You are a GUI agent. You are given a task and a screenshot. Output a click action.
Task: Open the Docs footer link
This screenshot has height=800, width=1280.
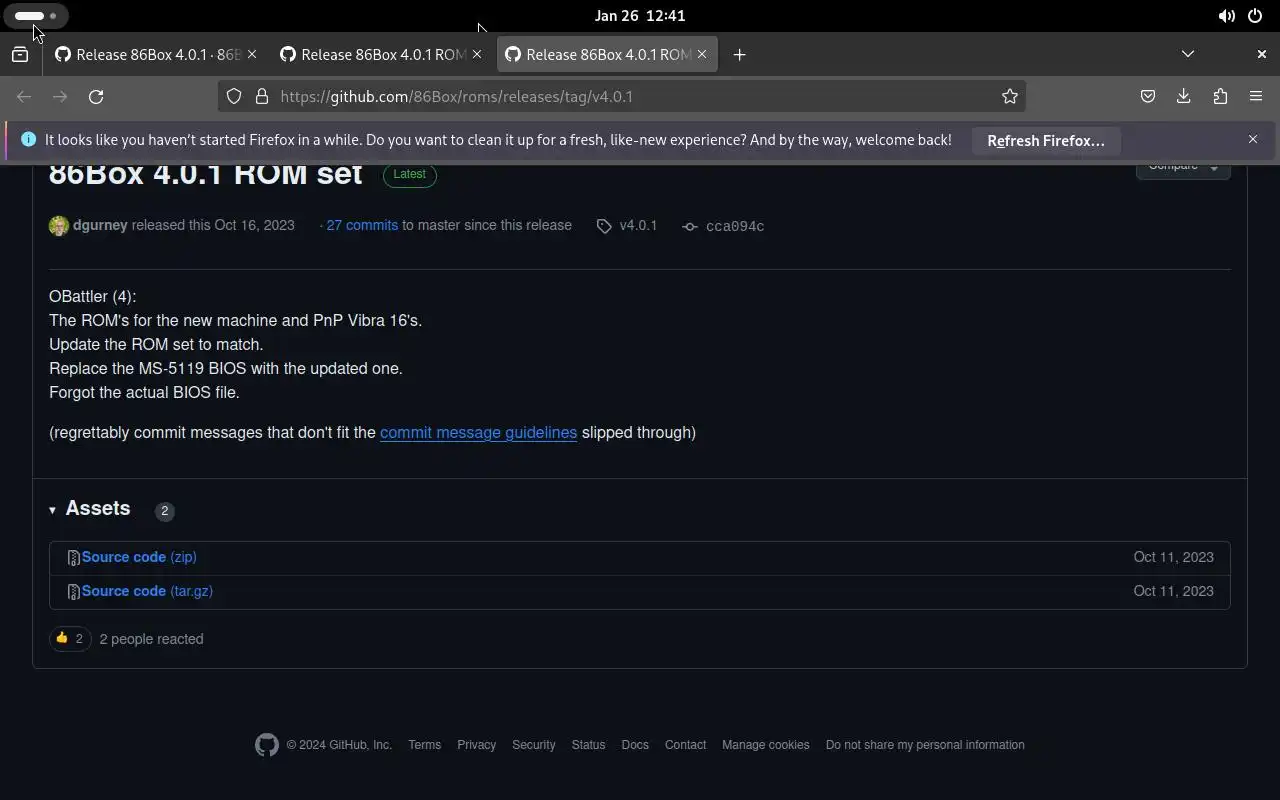pos(635,745)
